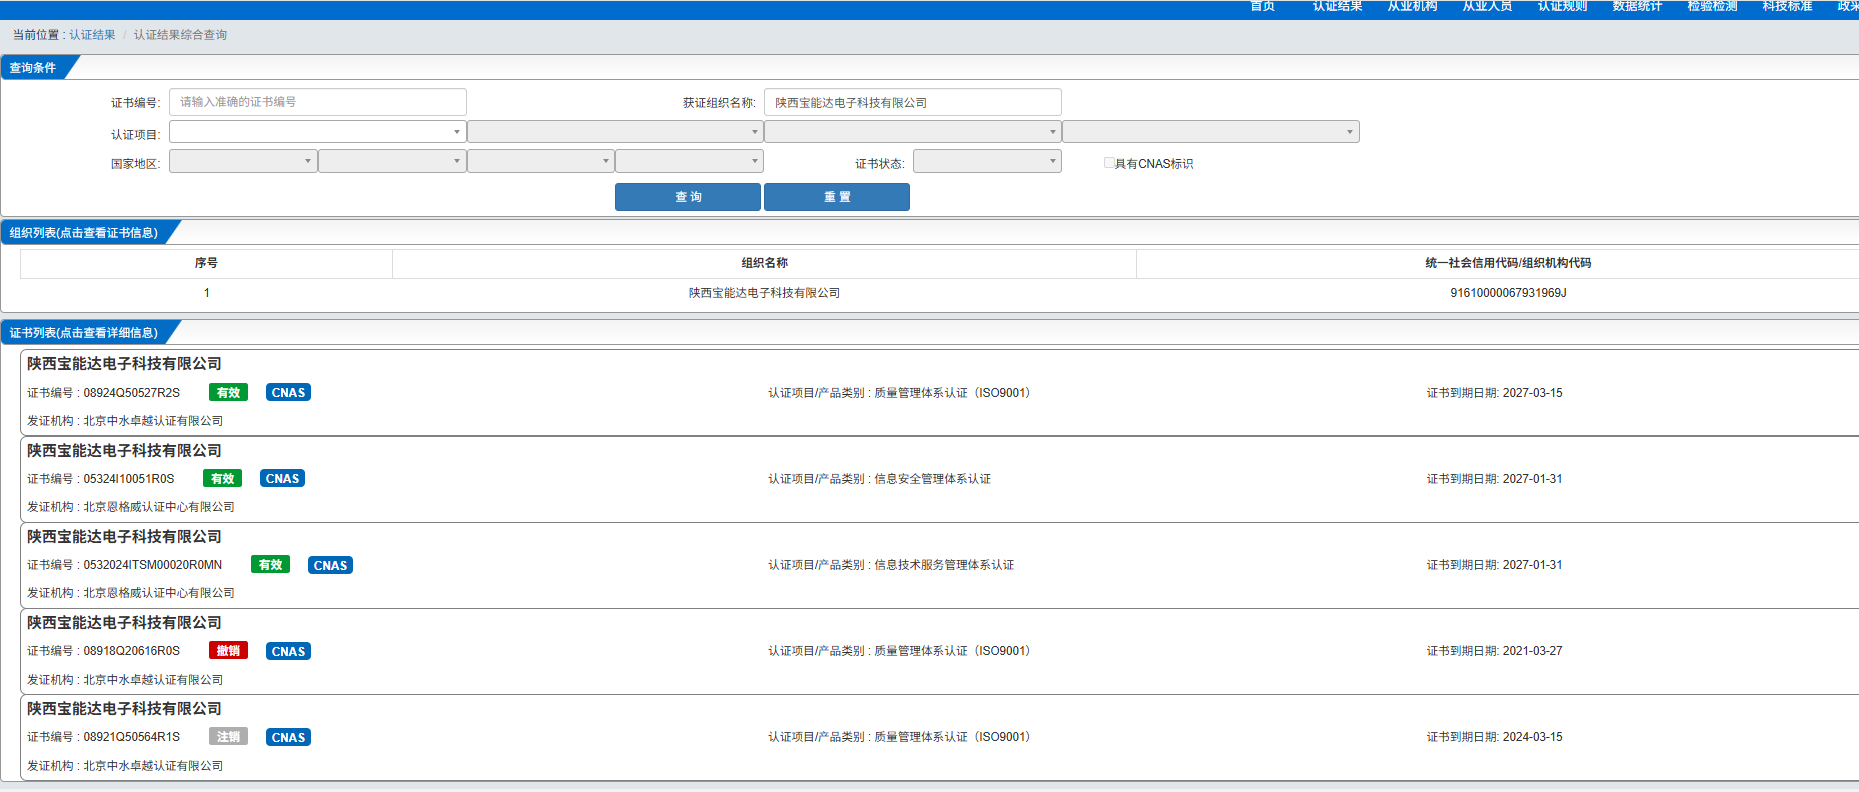Click the expiry date 2024-03-15
The width and height of the screenshot is (1859, 792).
[1532, 737]
